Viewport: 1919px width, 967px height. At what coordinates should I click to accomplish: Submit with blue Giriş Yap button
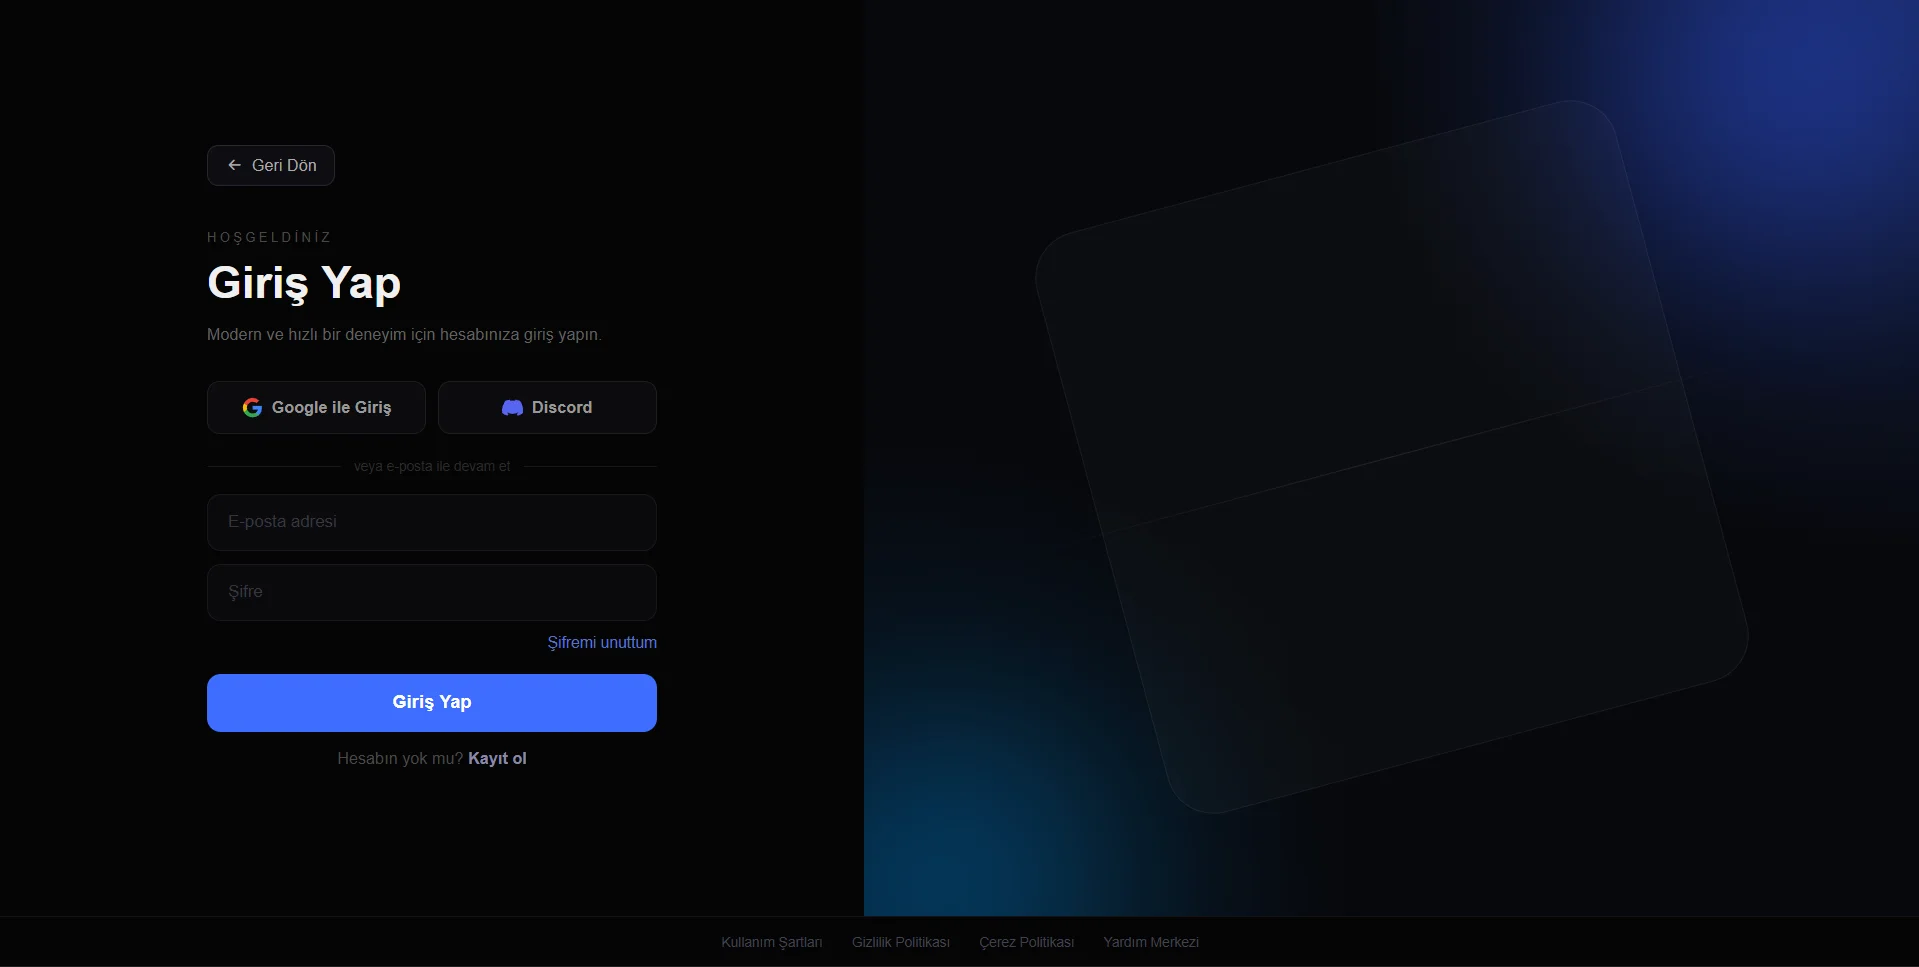coord(432,702)
